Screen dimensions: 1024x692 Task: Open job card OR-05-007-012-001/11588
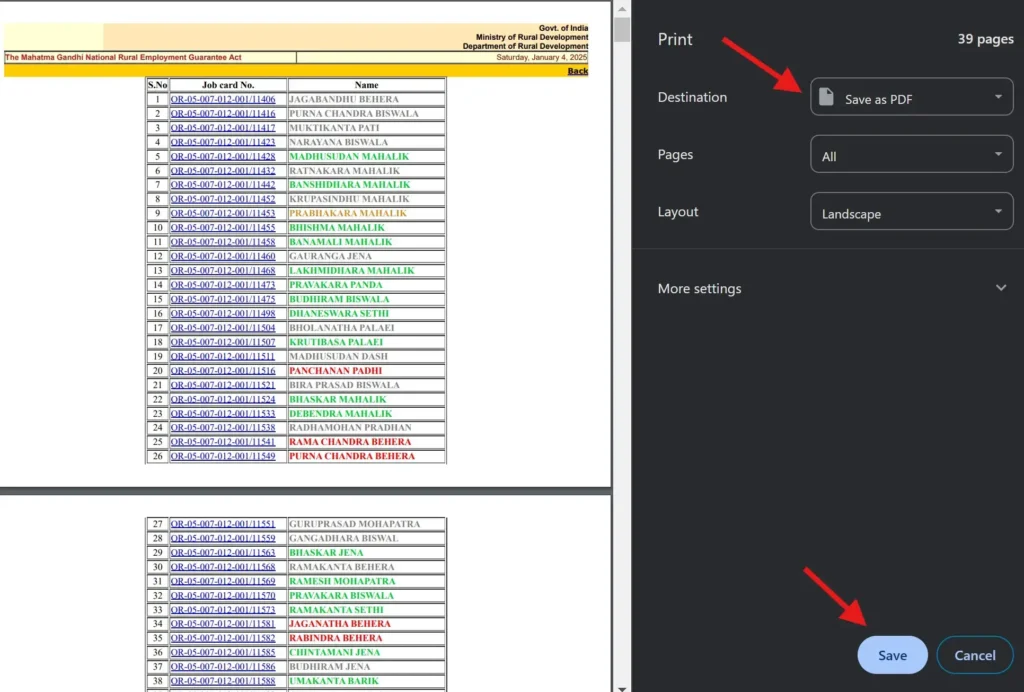pyautogui.click(x=223, y=682)
